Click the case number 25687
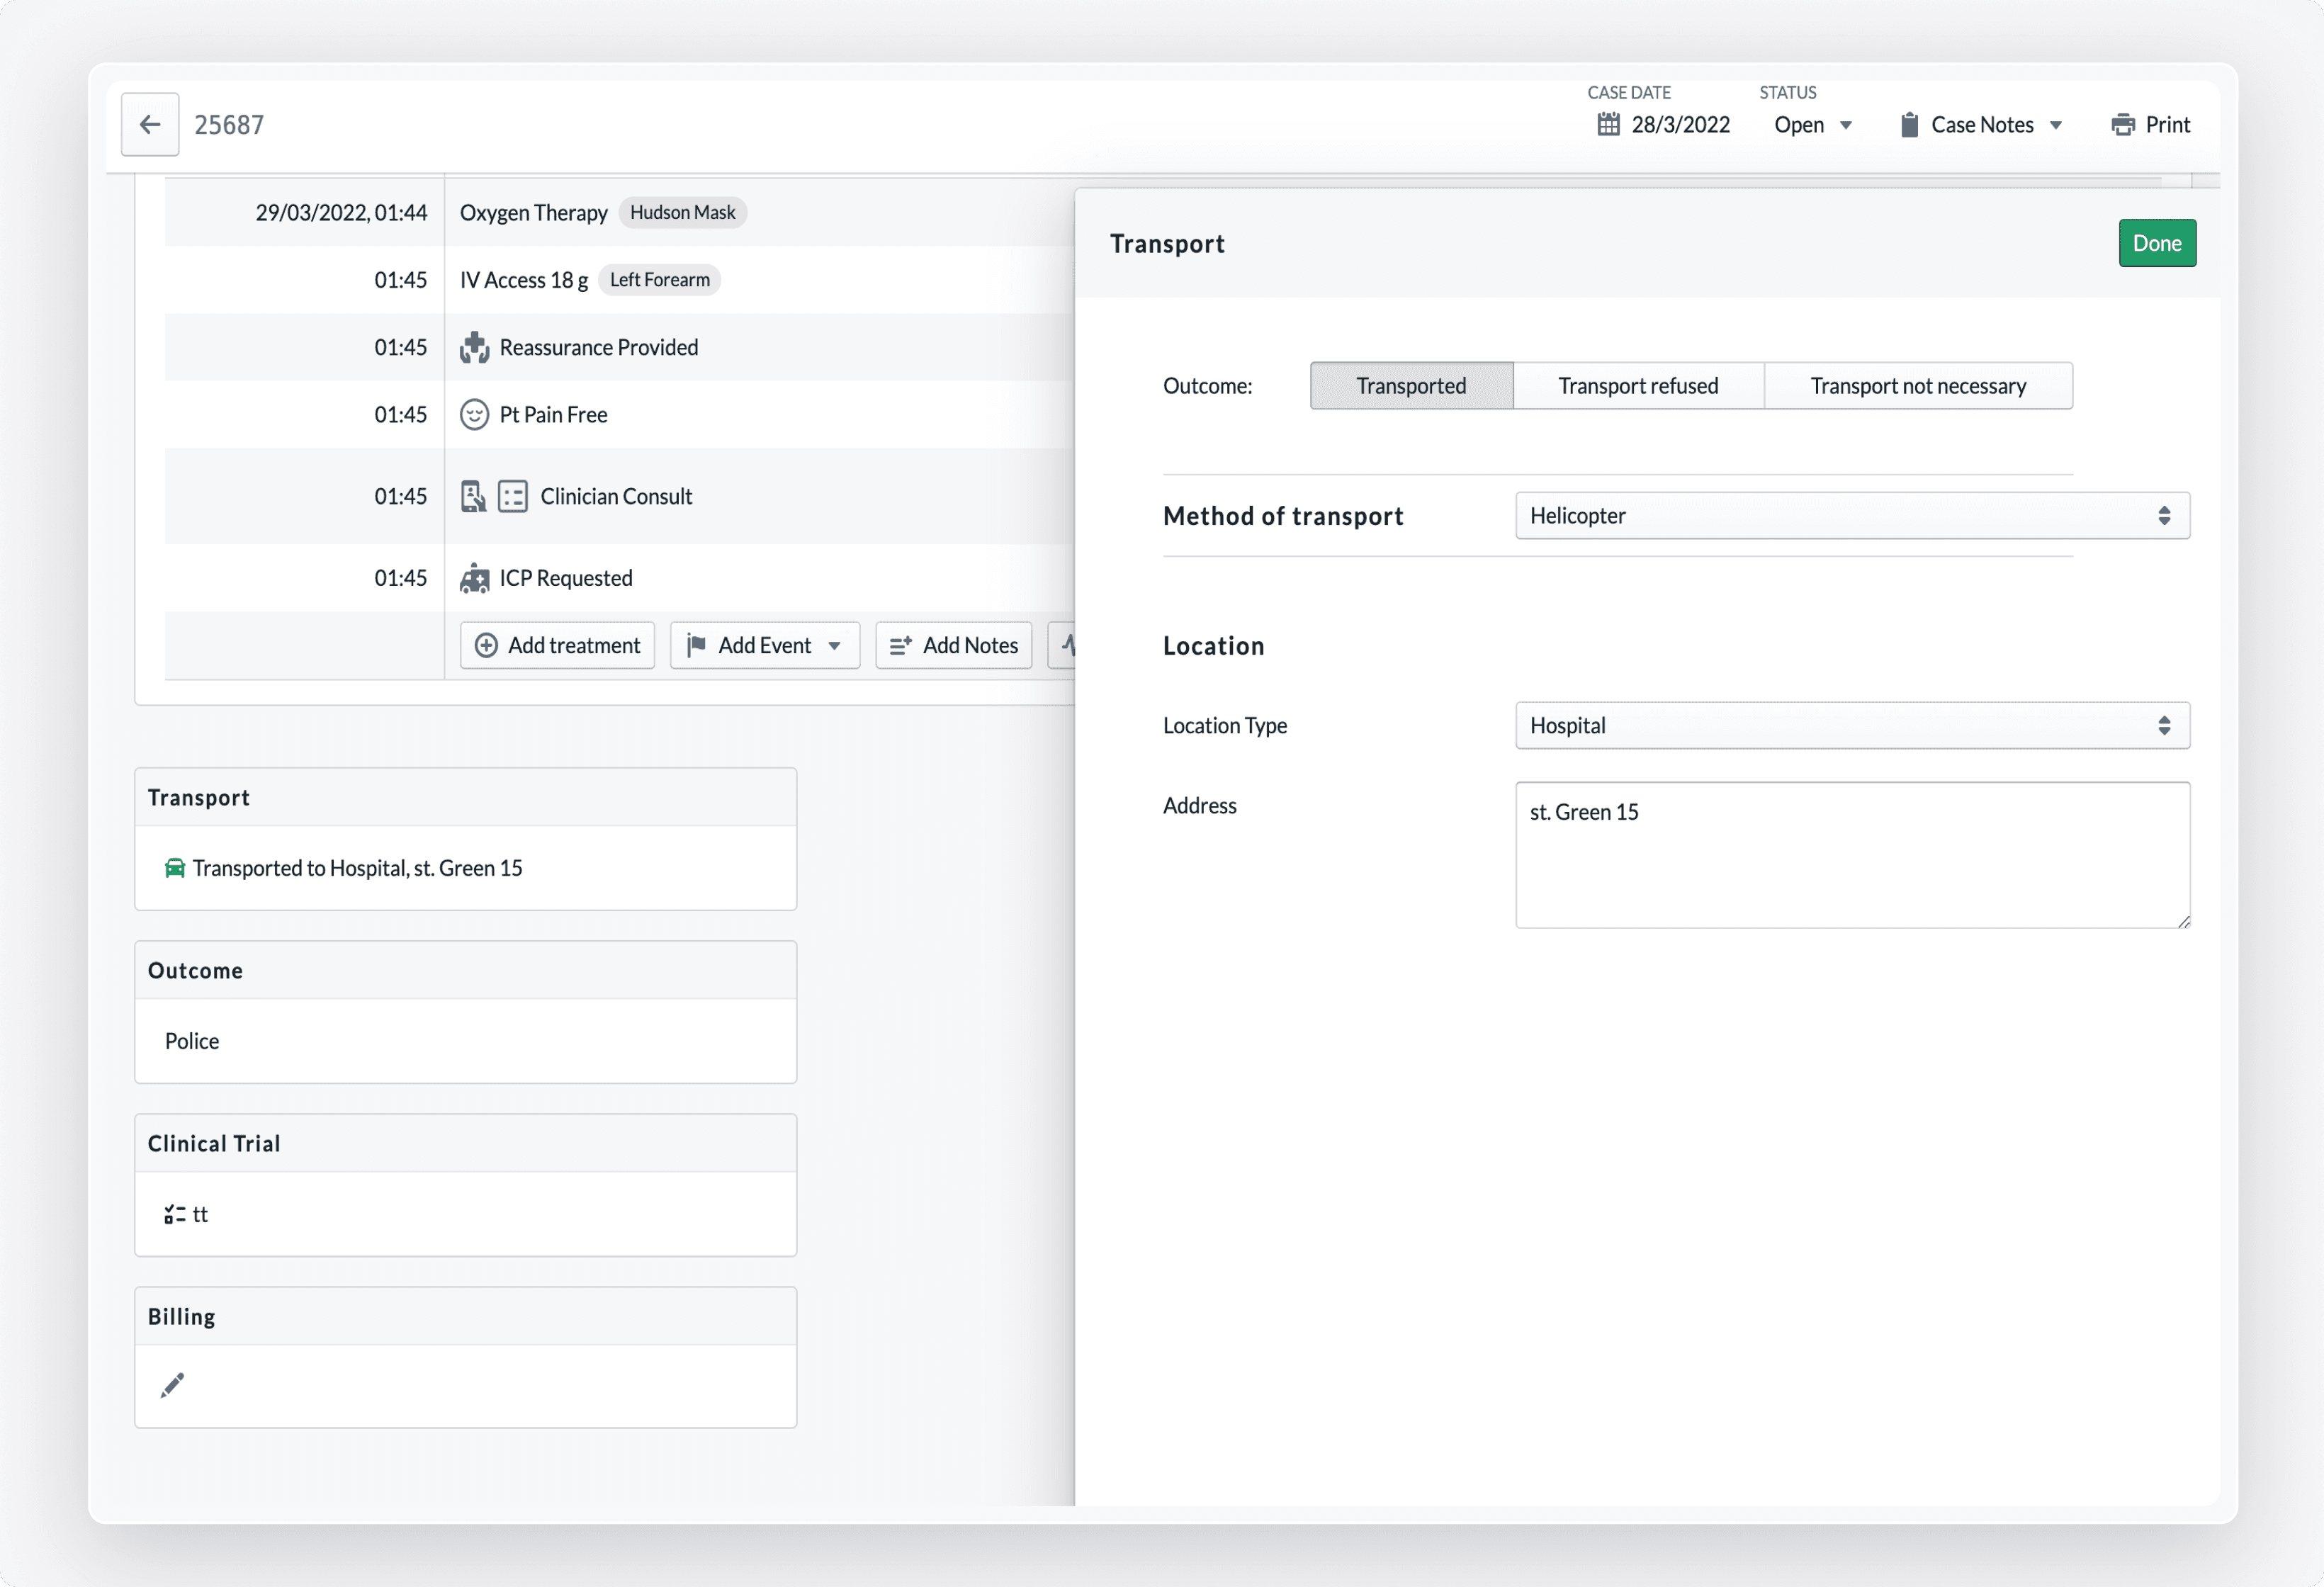Image resolution: width=2324 pixels, height=1587 pixels. coord(229,125)
